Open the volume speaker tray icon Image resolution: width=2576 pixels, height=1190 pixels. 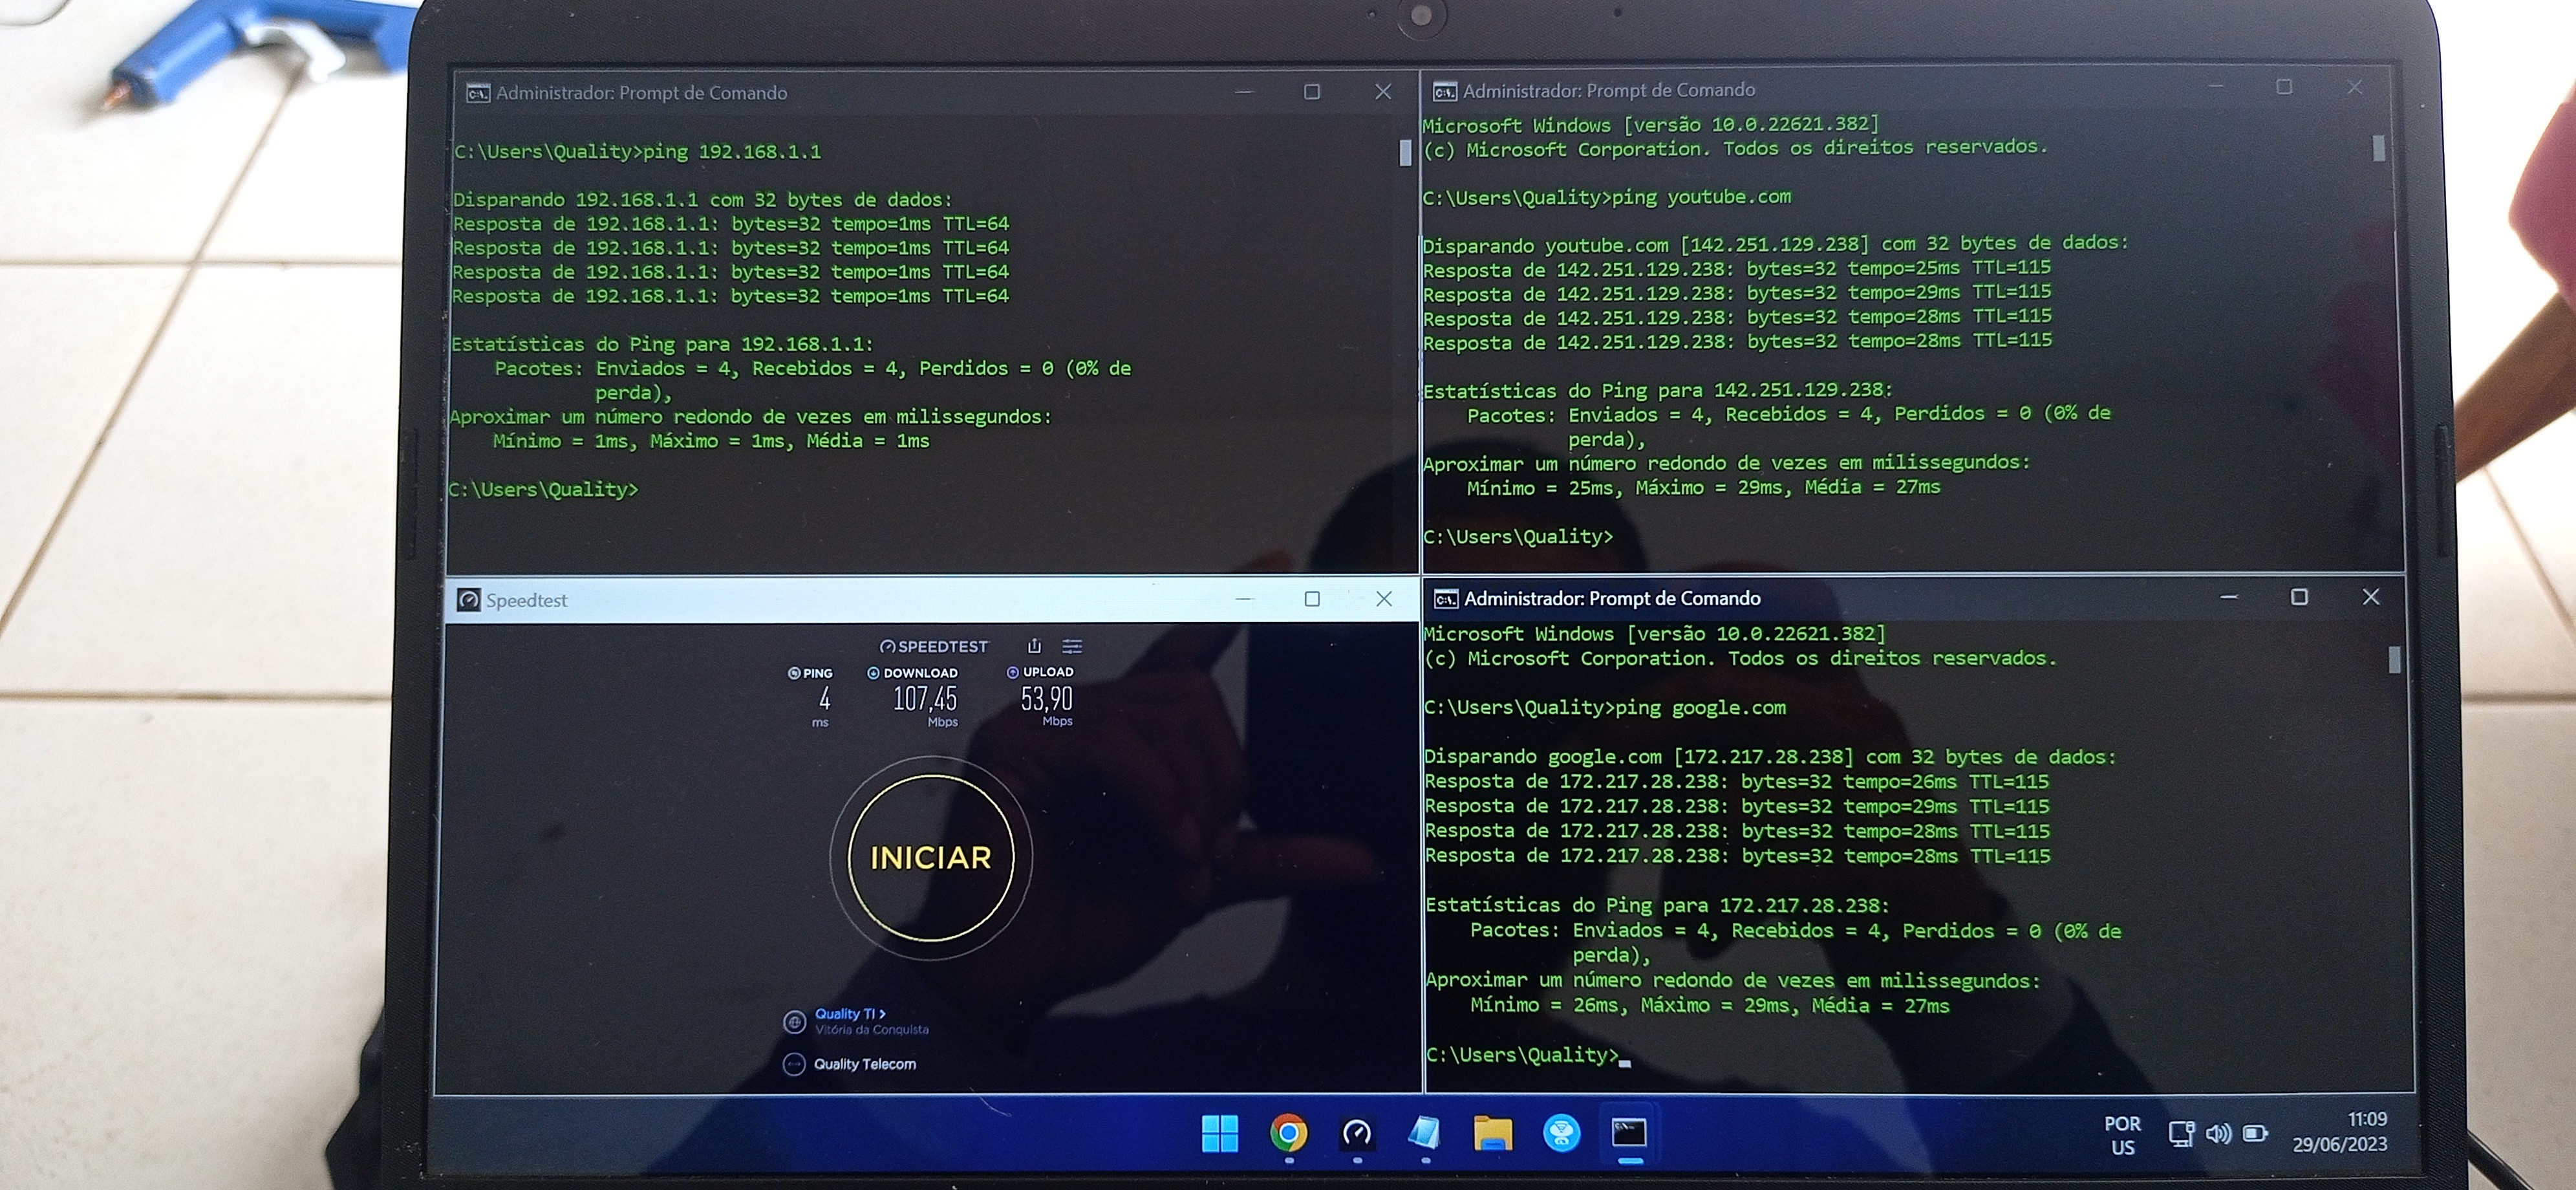2218,1133
